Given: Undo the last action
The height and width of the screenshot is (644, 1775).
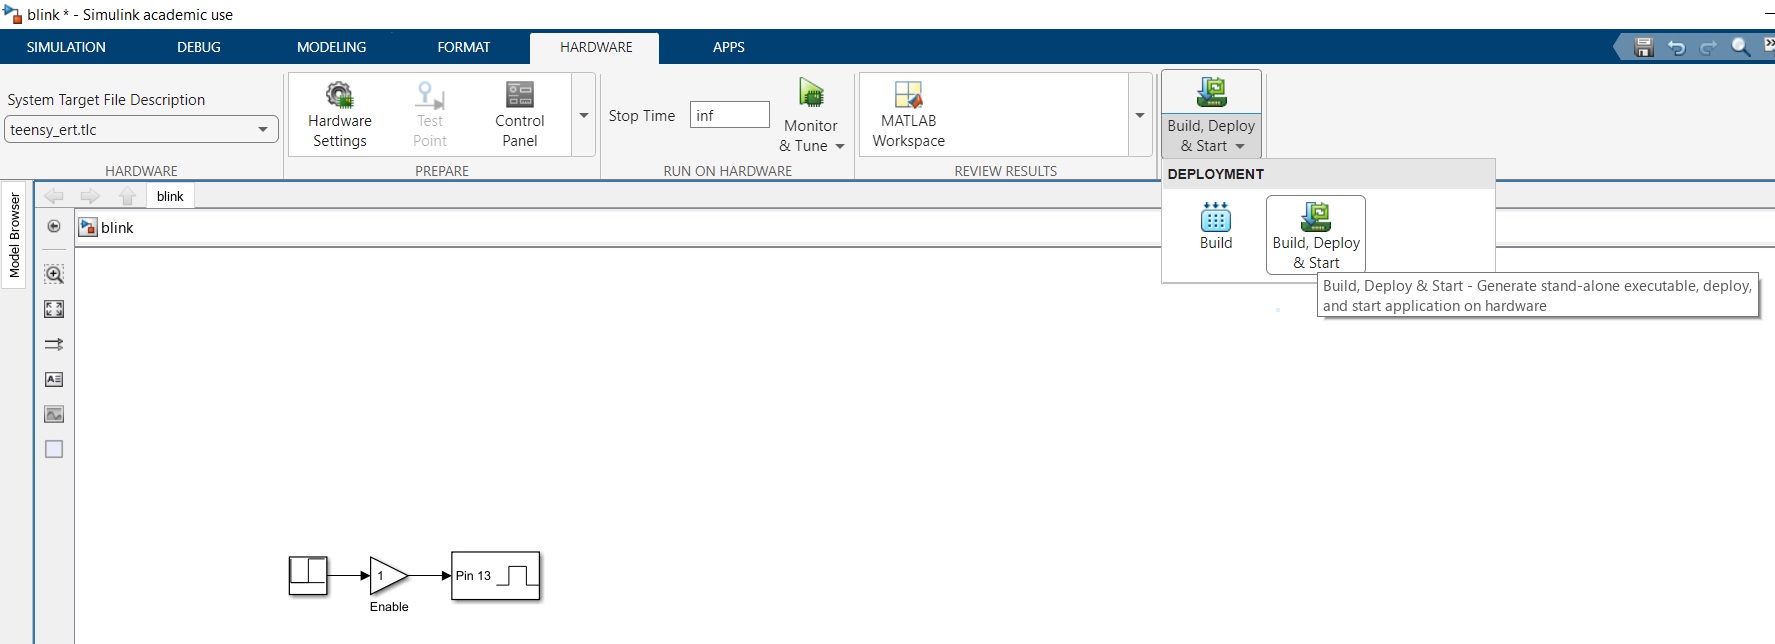Looking at the screenshot, I should 1676,47.
